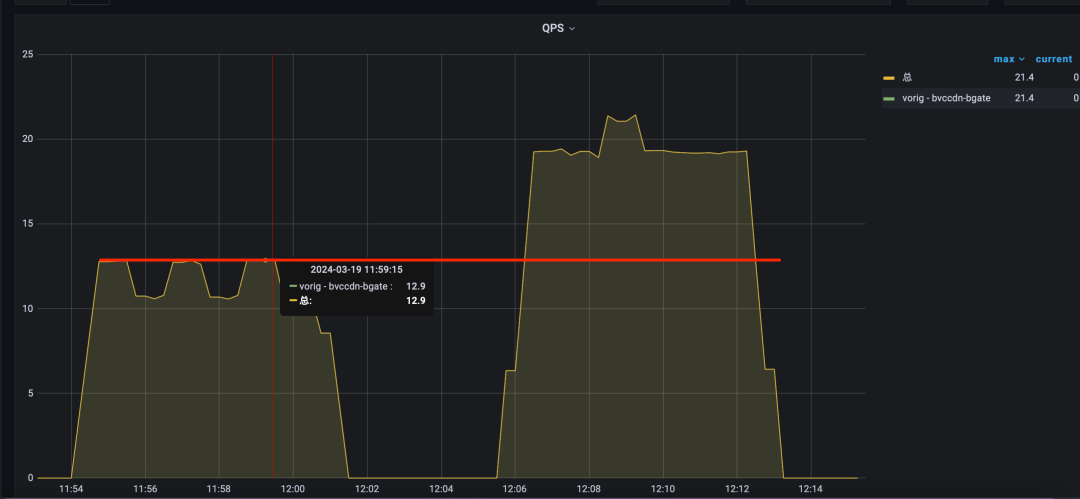This screenshot has height=499, width=1080.
Task: Click the 21.4 max value for 总
Action: [x=1024, y=77]
